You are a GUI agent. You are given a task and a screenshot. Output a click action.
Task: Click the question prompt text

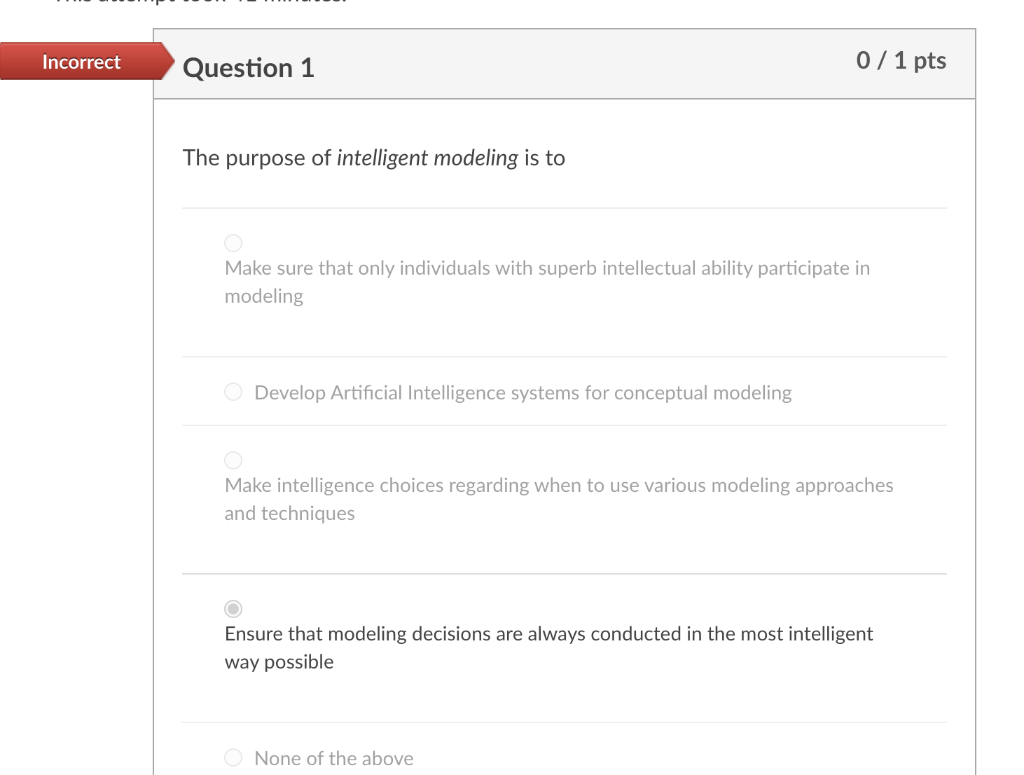pos(374,157)
